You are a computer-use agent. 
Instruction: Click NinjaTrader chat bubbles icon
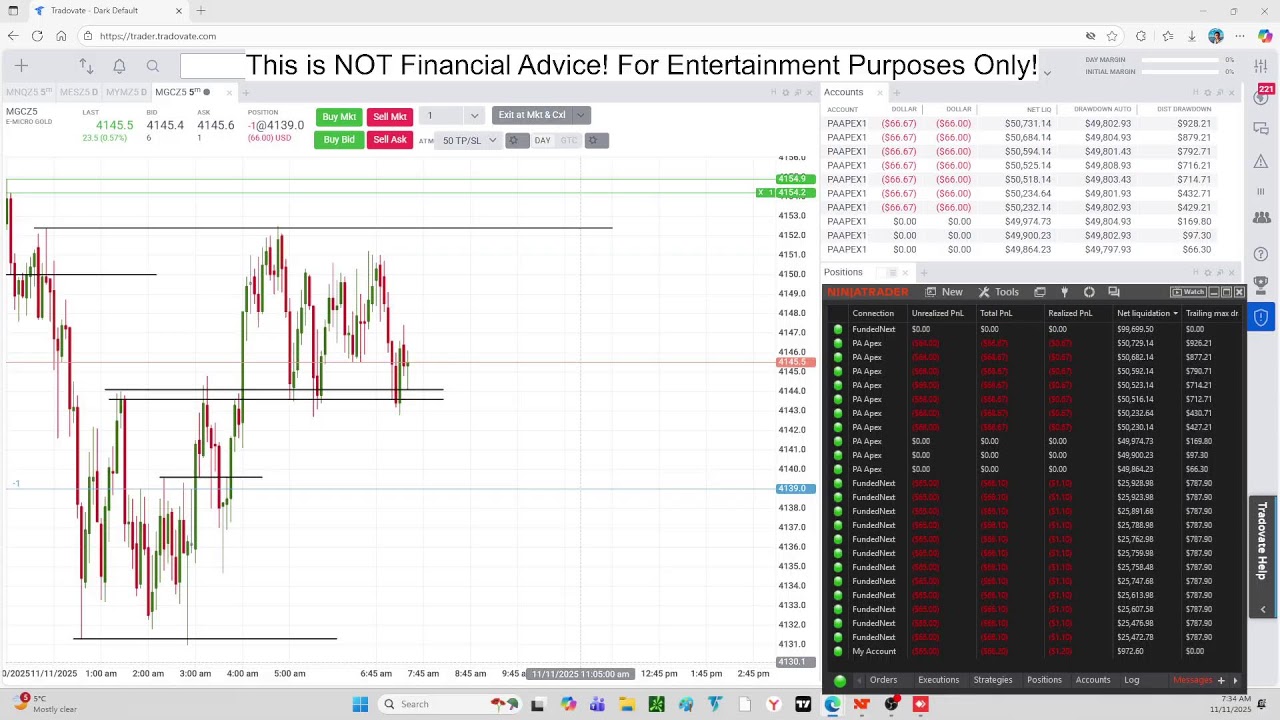pos(1114,292)
